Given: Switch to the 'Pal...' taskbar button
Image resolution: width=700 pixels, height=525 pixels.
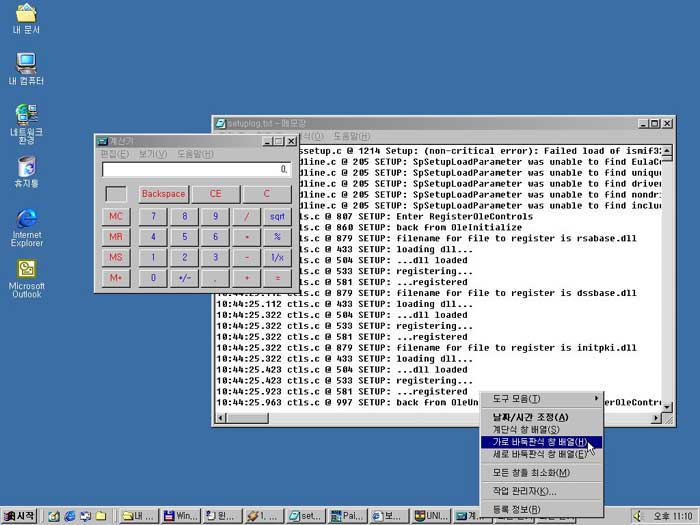Looking at the screenshot, I should pos(348,516).
